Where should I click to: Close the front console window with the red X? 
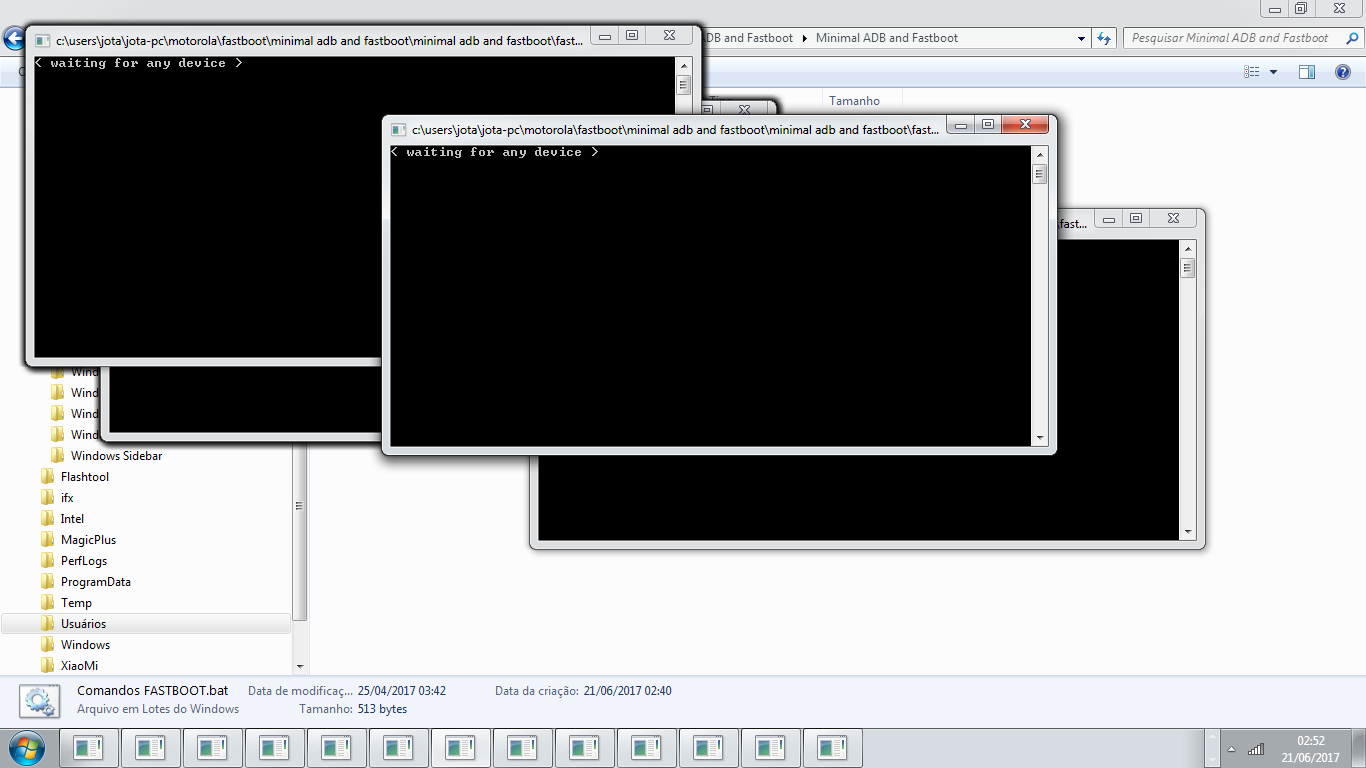(1025, 125)
